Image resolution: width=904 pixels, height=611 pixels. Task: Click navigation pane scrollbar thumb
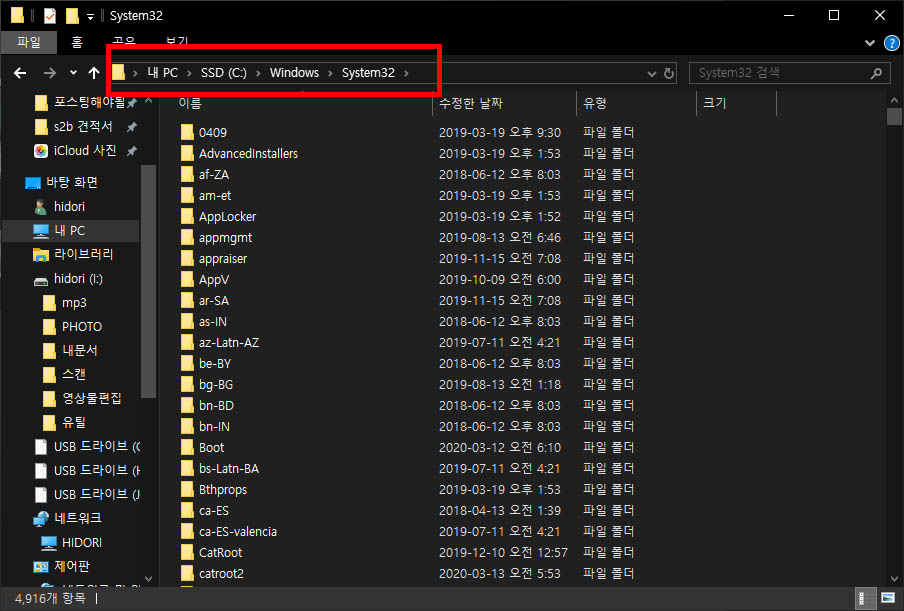click(x=148, y=281)
